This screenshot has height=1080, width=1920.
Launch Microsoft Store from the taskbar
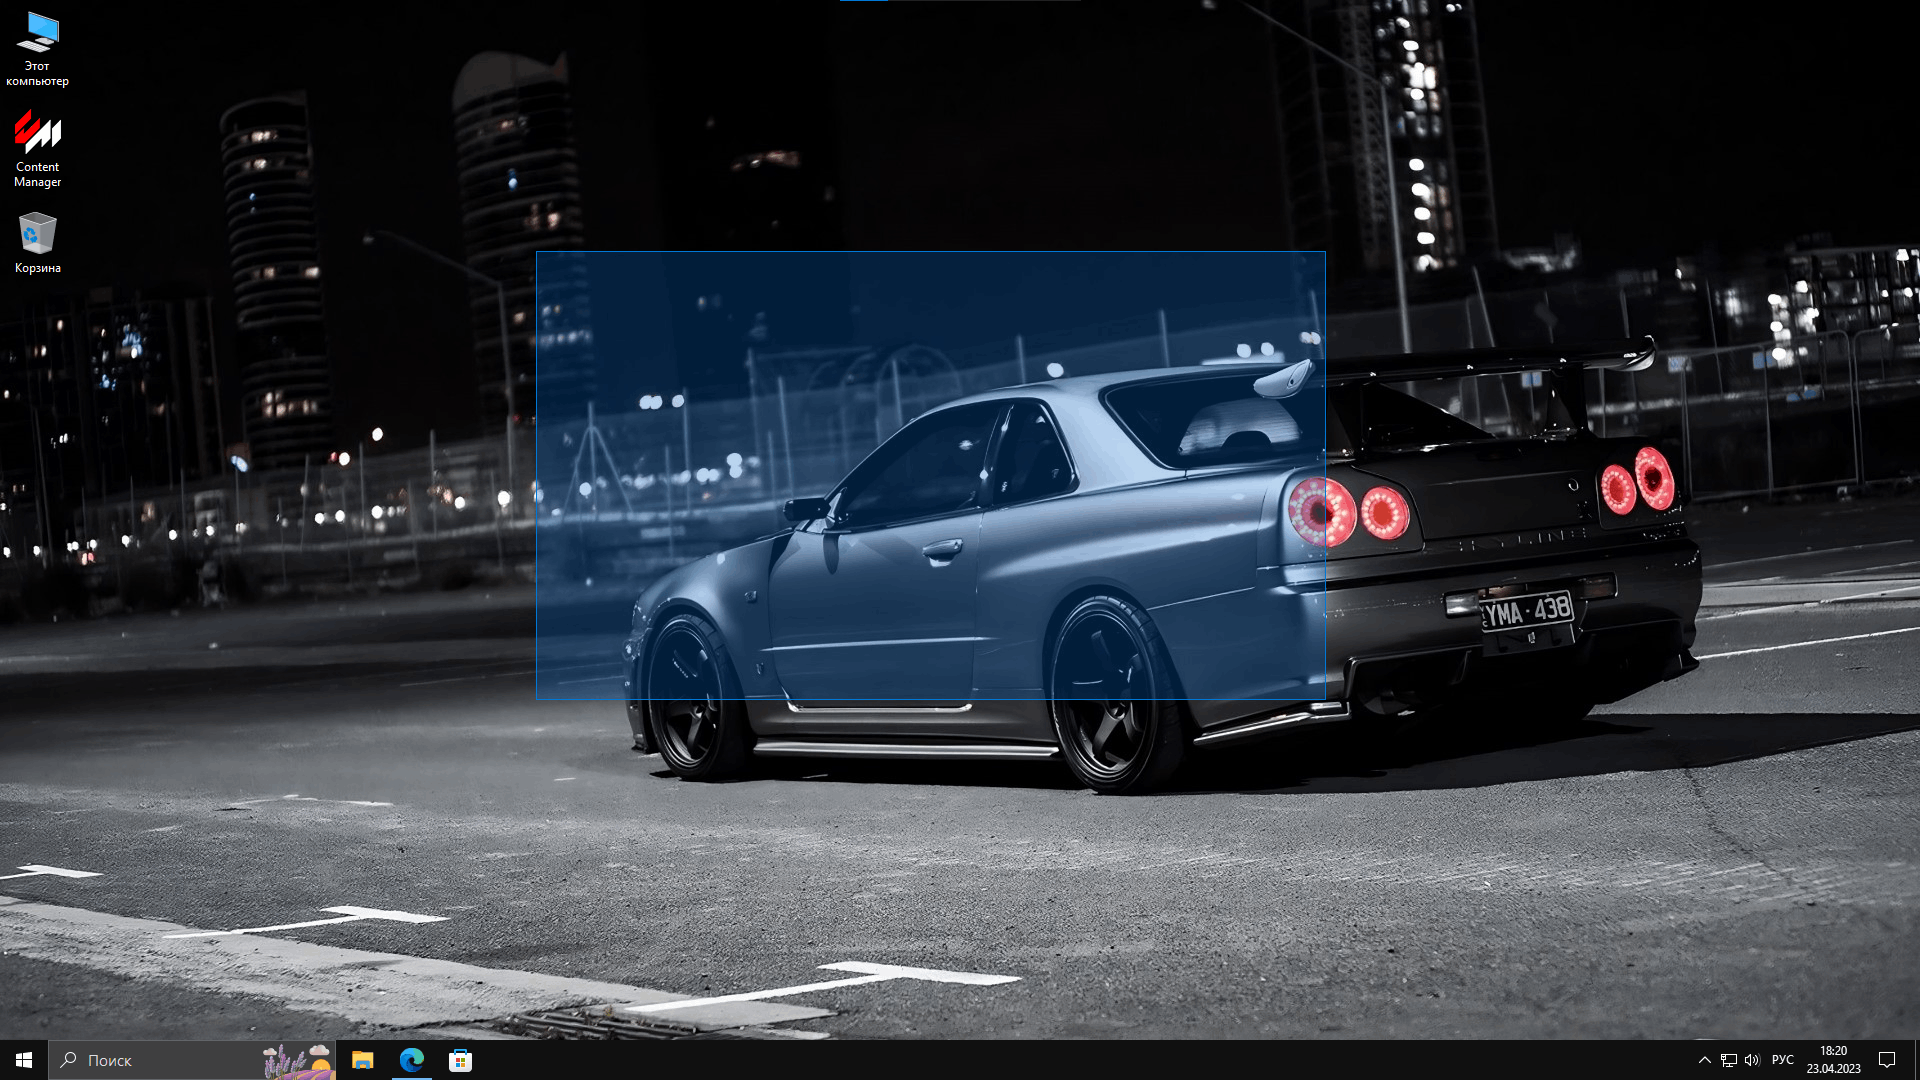[460, 1060]
